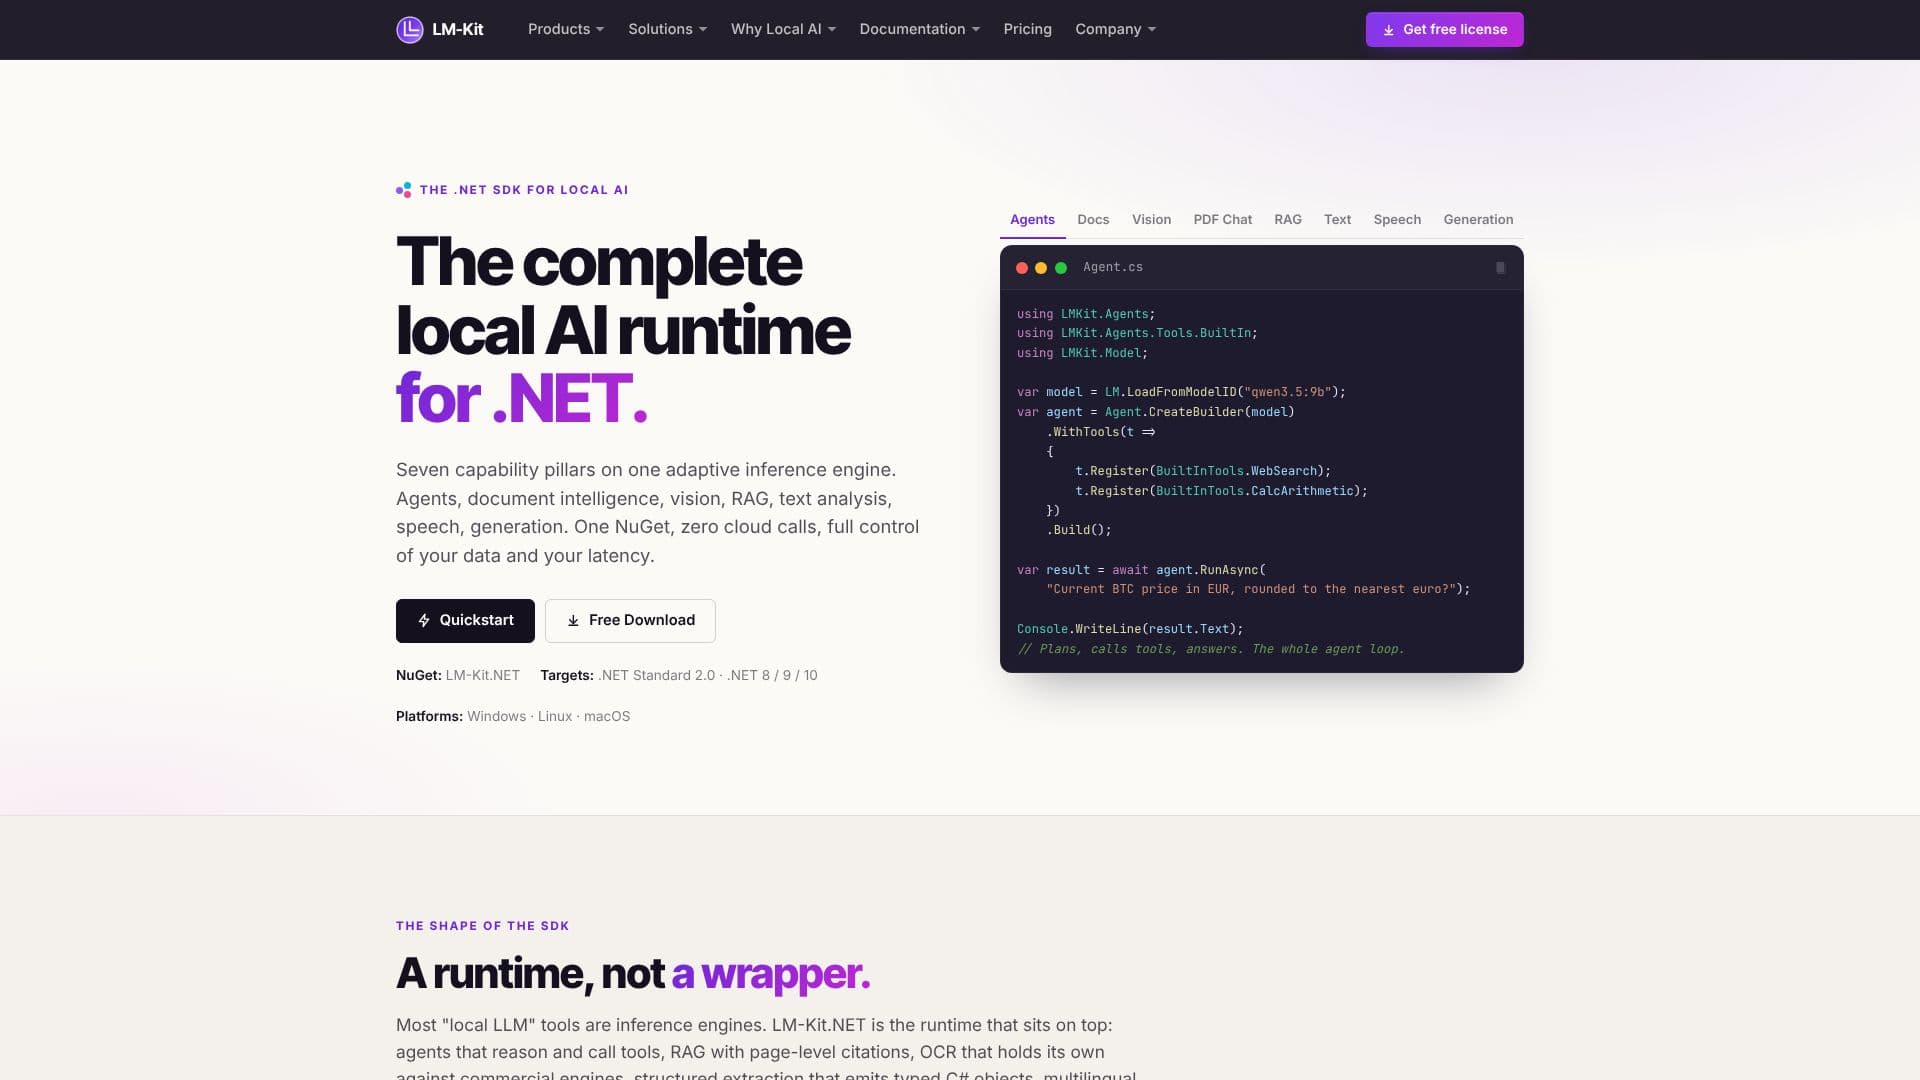Switch to the Text tab

coord(1337,220)
